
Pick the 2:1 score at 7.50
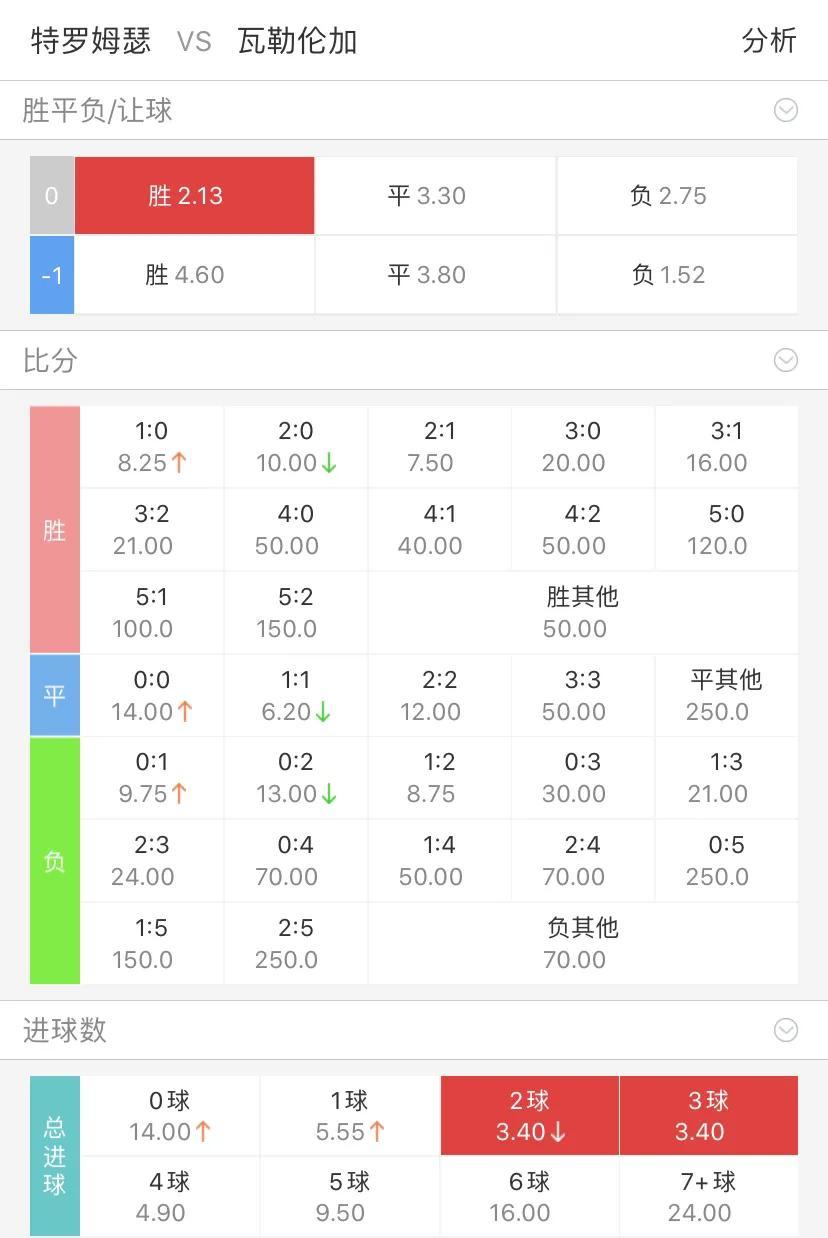point(439,447)
